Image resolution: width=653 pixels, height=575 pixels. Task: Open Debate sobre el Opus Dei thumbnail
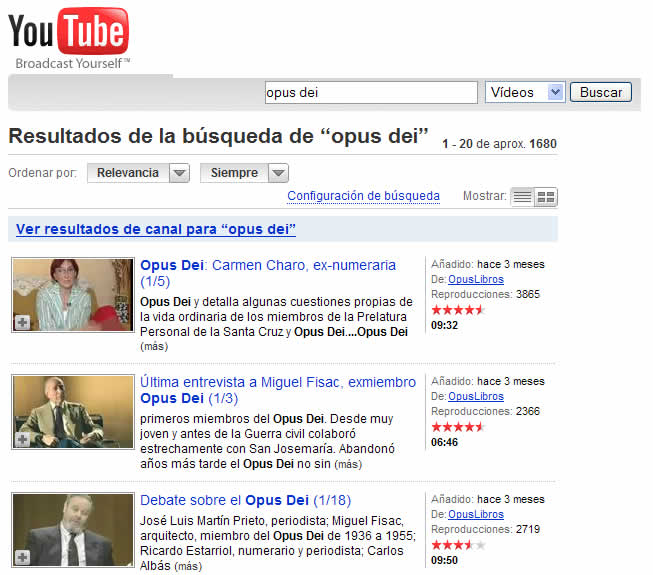(x=73, y=530)
